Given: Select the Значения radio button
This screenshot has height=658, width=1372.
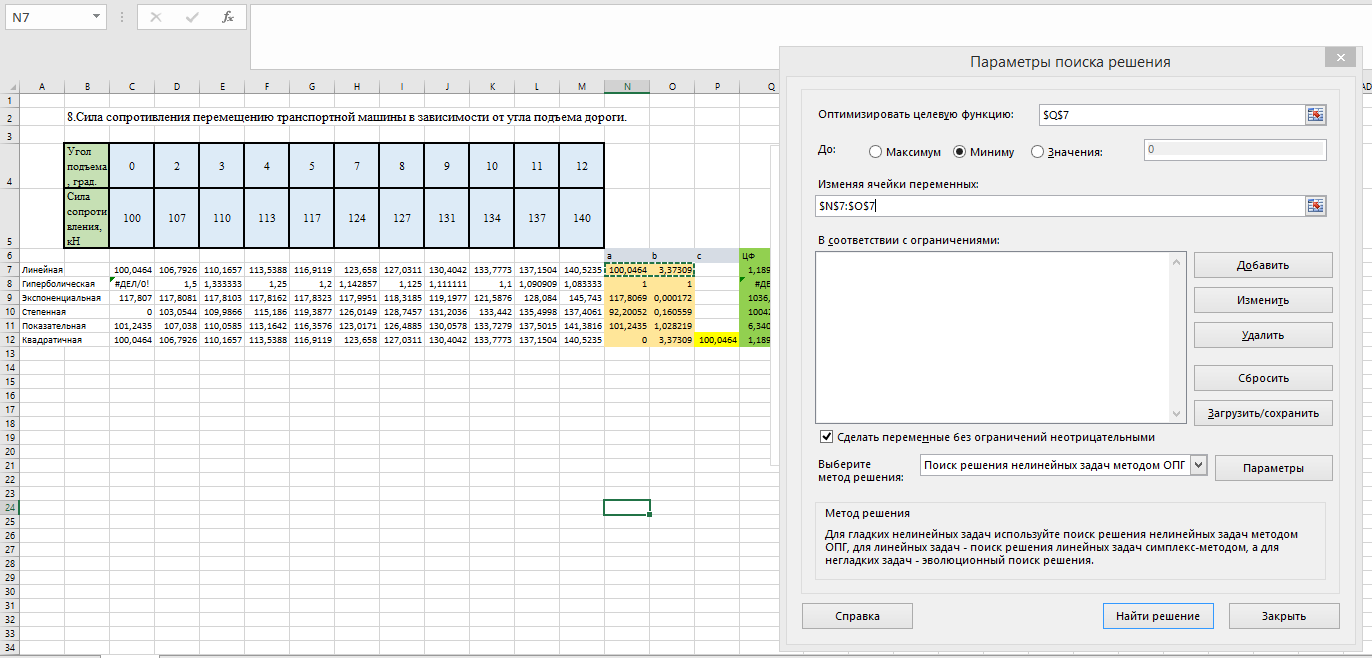Looking at the screenshot, I should pyautogui.click(x=1037, y=152).
